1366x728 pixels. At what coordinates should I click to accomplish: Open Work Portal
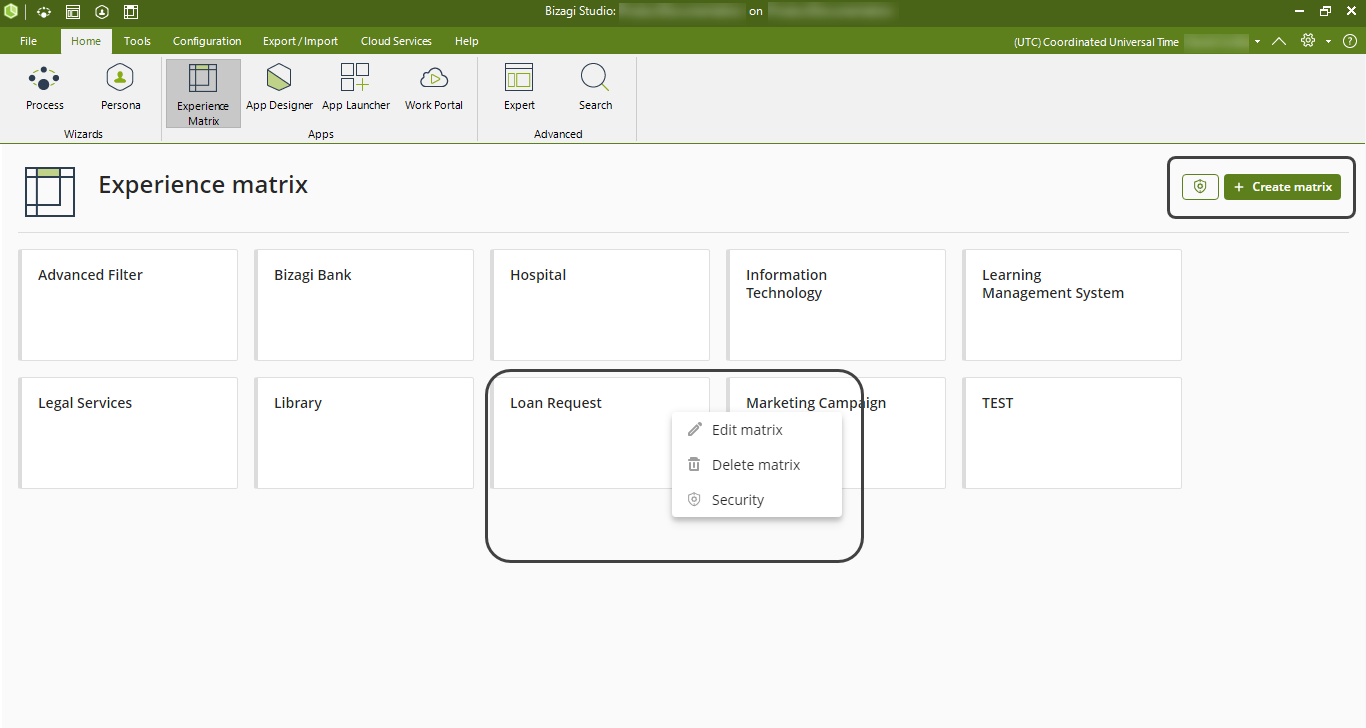pos(433,88)
